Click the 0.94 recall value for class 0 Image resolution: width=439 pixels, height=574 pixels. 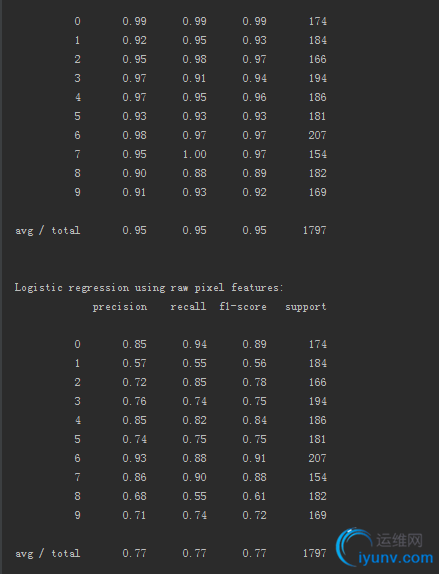[194, 344]
